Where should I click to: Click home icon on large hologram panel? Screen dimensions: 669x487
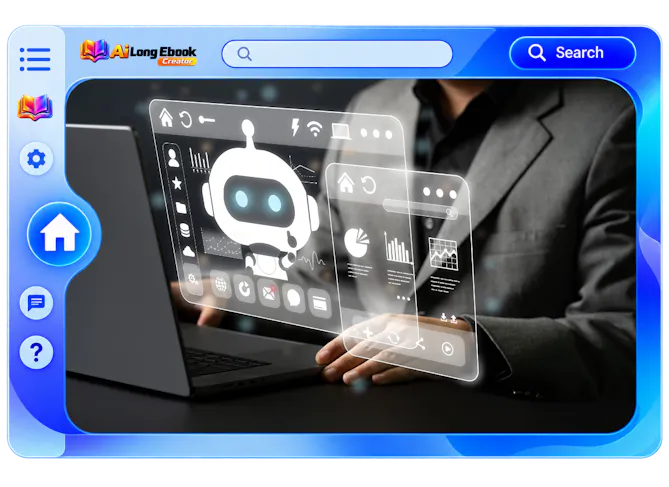pos(166,117)
